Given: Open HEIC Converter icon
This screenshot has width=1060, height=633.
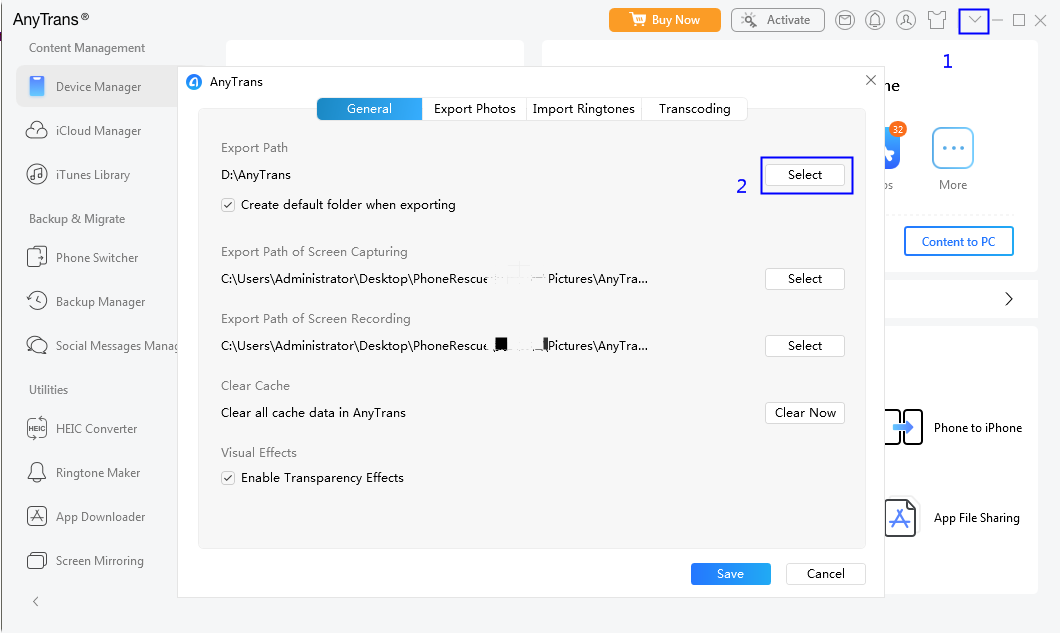Looking at the screenshot, I should pos(37,428).
